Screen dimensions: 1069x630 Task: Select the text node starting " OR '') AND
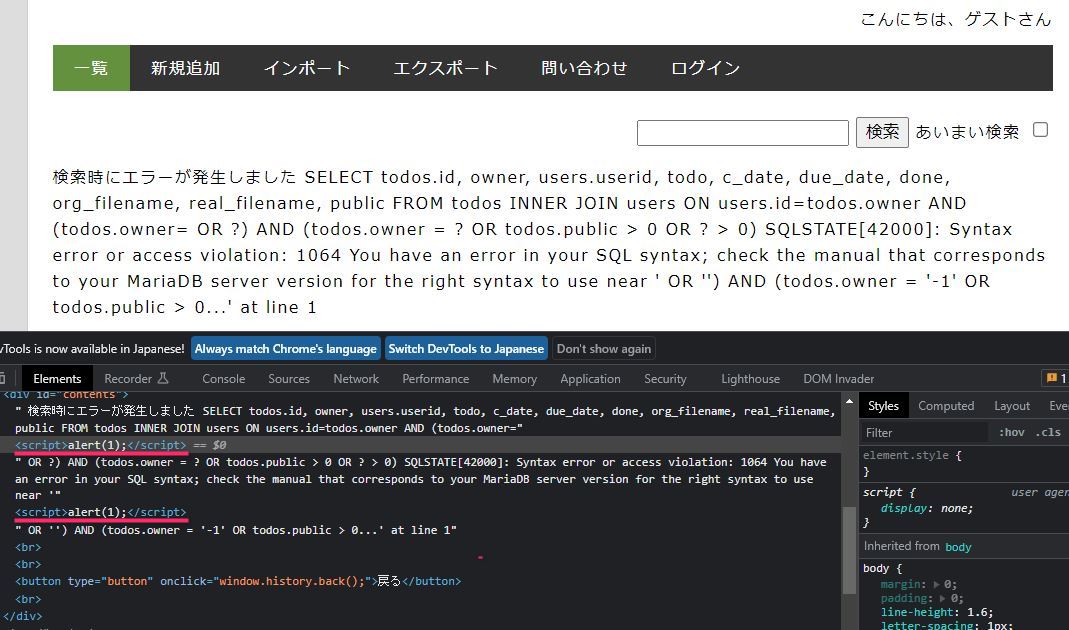[236, 530]
